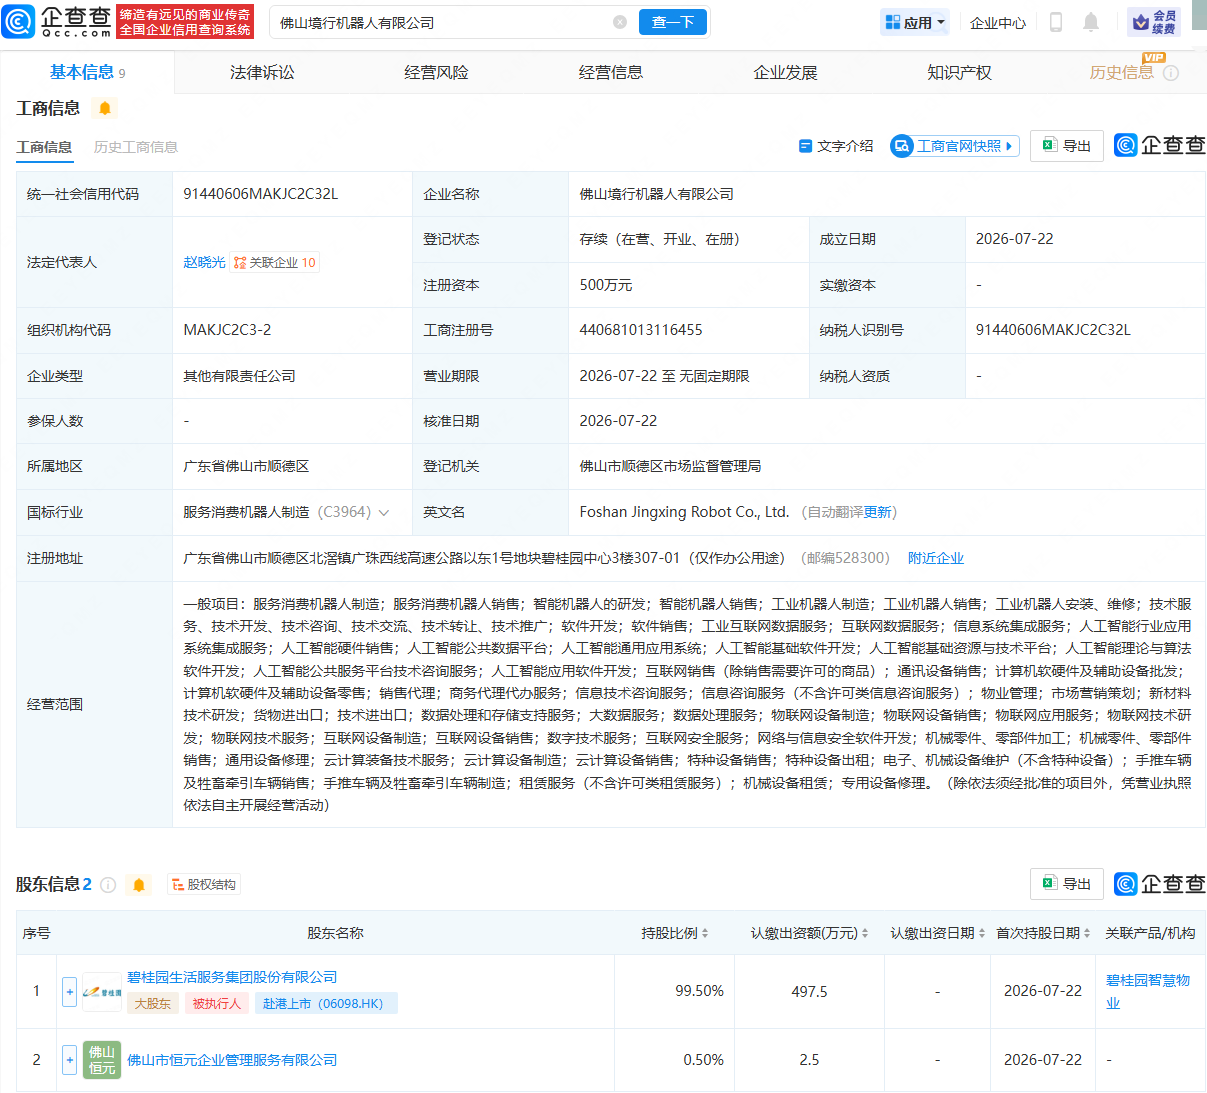This screenshot has height=1093, width=1207.
Task: Open the 应用 dropdown menu
Action: (x=915, y=22)
